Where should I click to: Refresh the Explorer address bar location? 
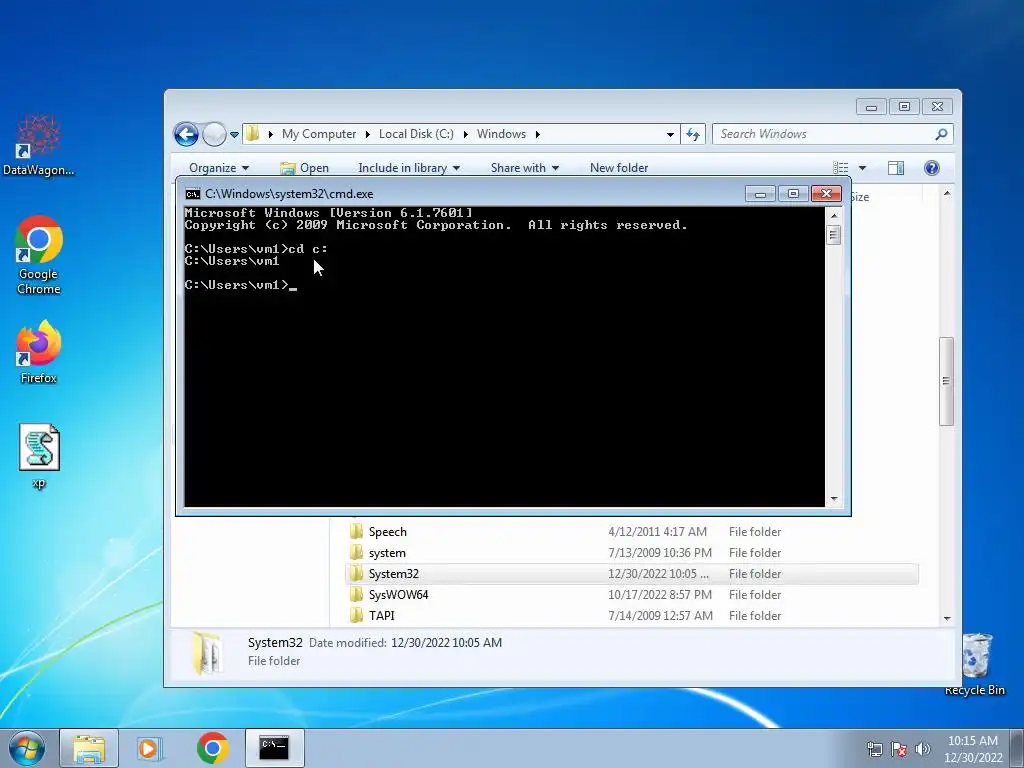coord(693,135)
